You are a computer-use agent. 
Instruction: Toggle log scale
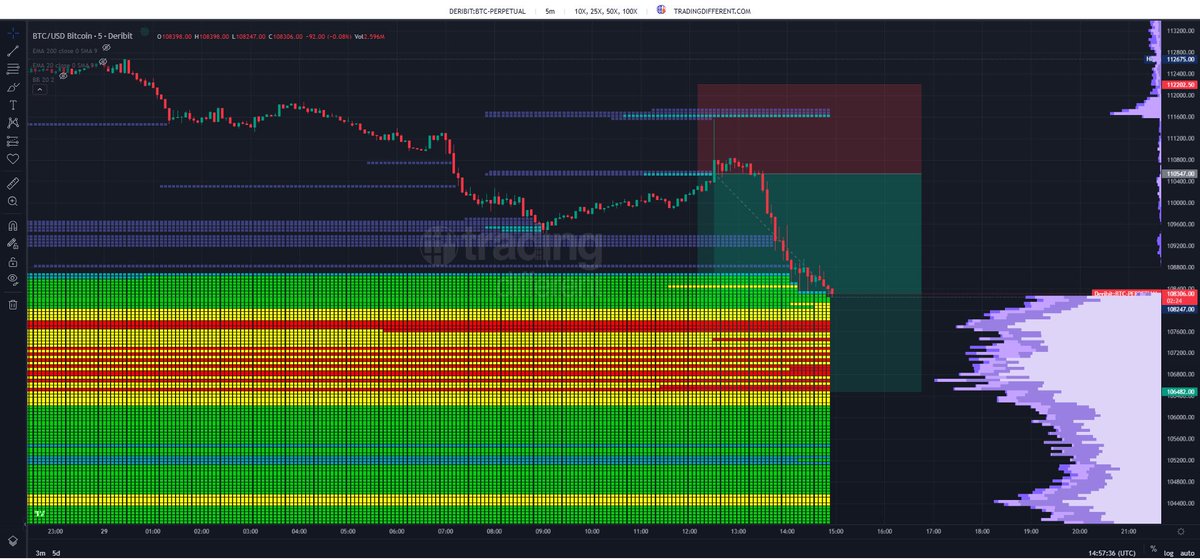click(1169, 551)
